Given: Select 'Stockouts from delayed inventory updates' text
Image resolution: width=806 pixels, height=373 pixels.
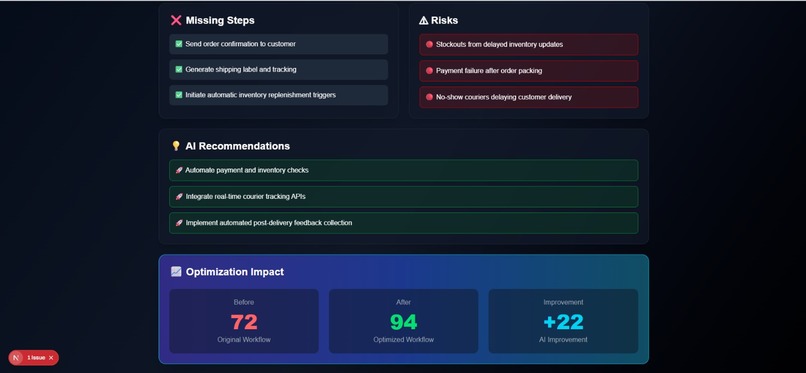Looking at the screenshot, I should pos(499,45).
